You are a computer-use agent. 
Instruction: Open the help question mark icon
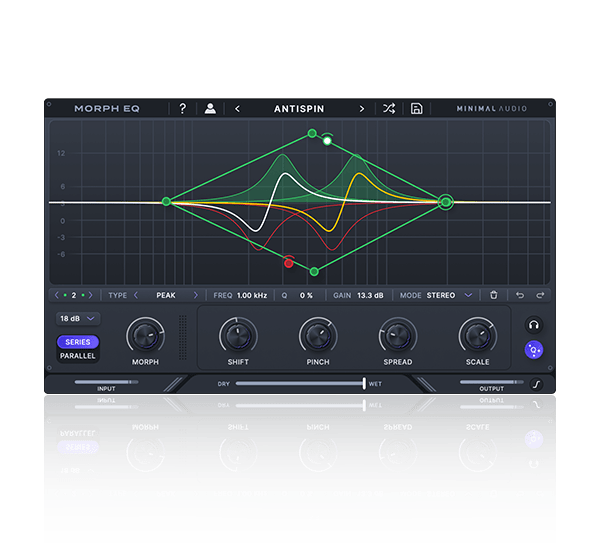point(183,109)
